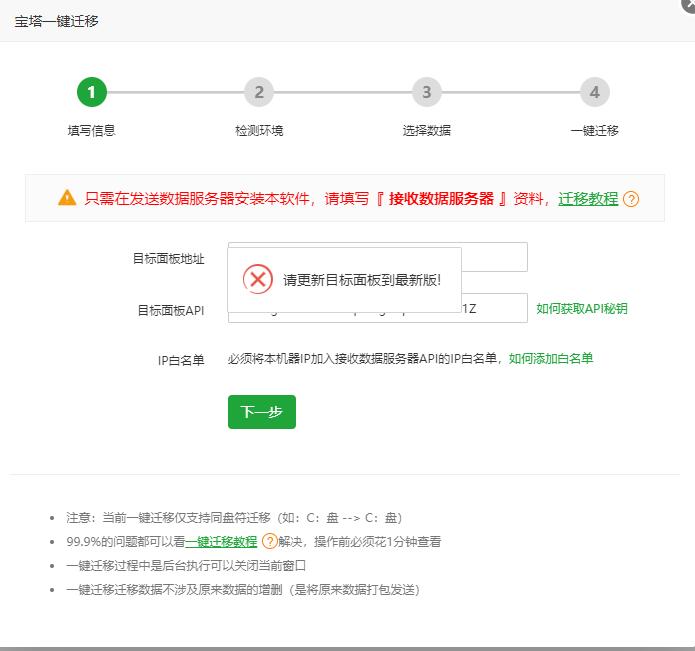Click step 2 circle for 检测环境
This screenshot has height=651, width=695.
pyautogui.click(x=259, y=92)
